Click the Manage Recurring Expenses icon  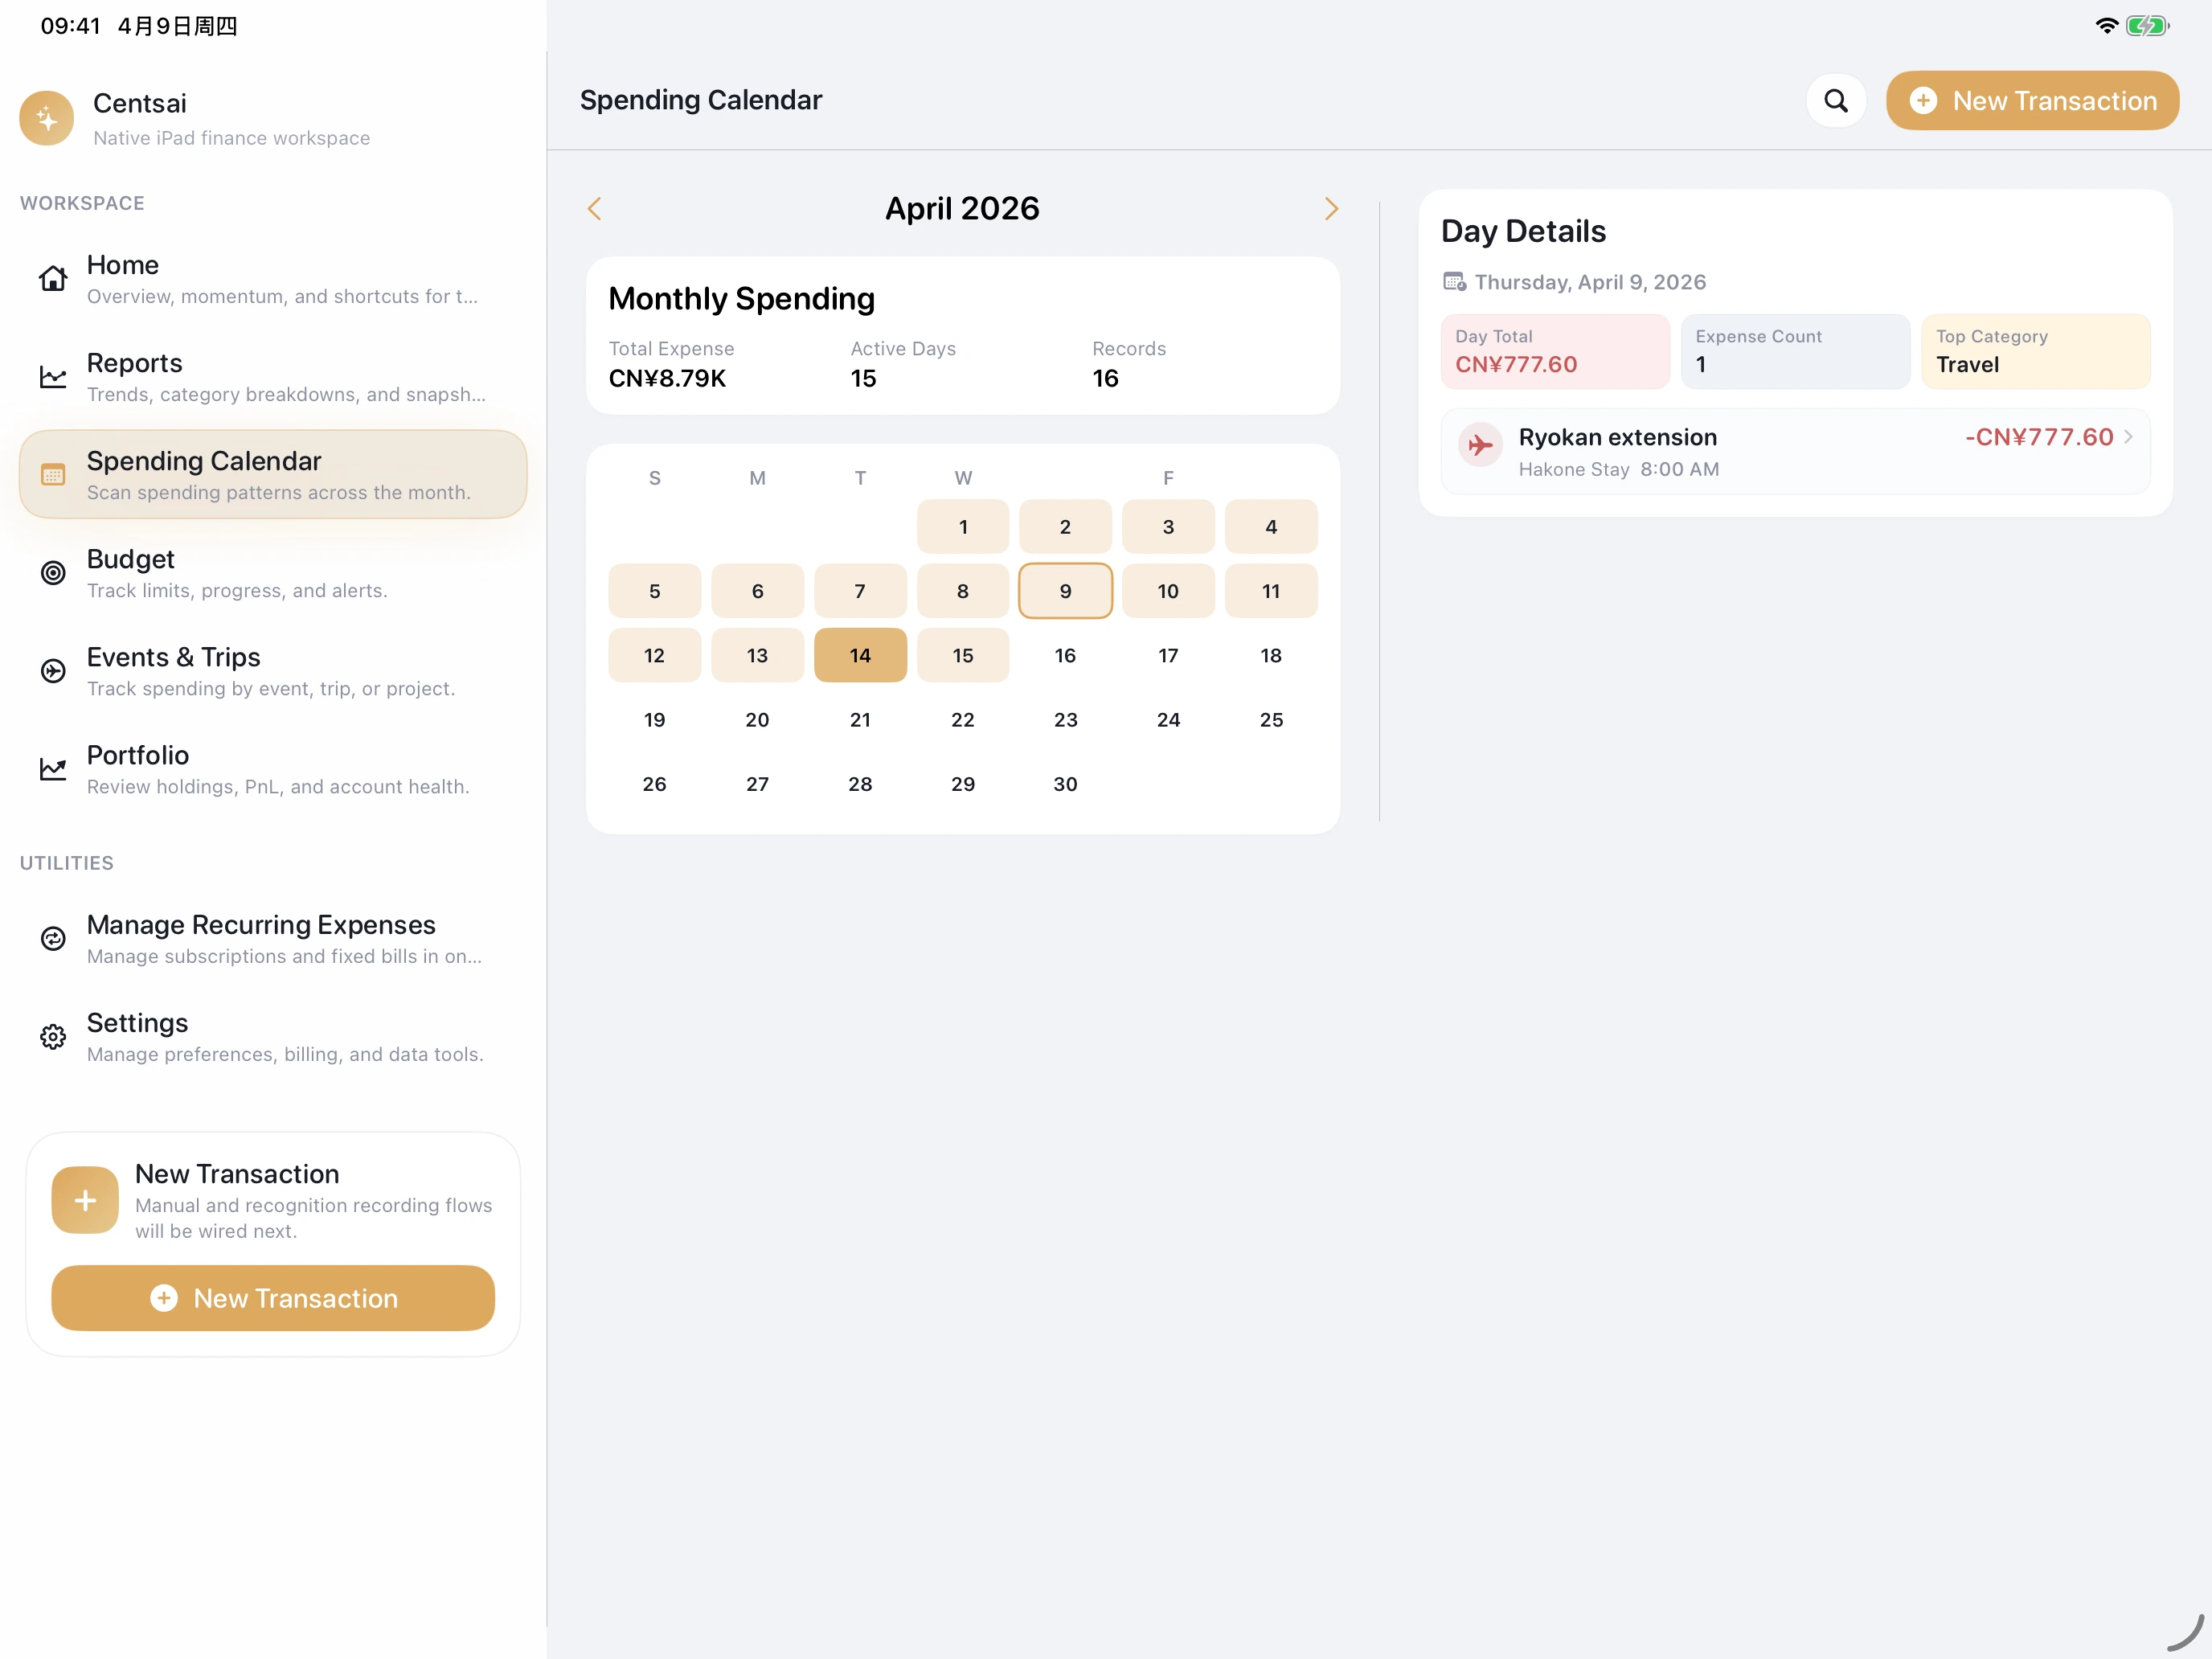(53, 938)
